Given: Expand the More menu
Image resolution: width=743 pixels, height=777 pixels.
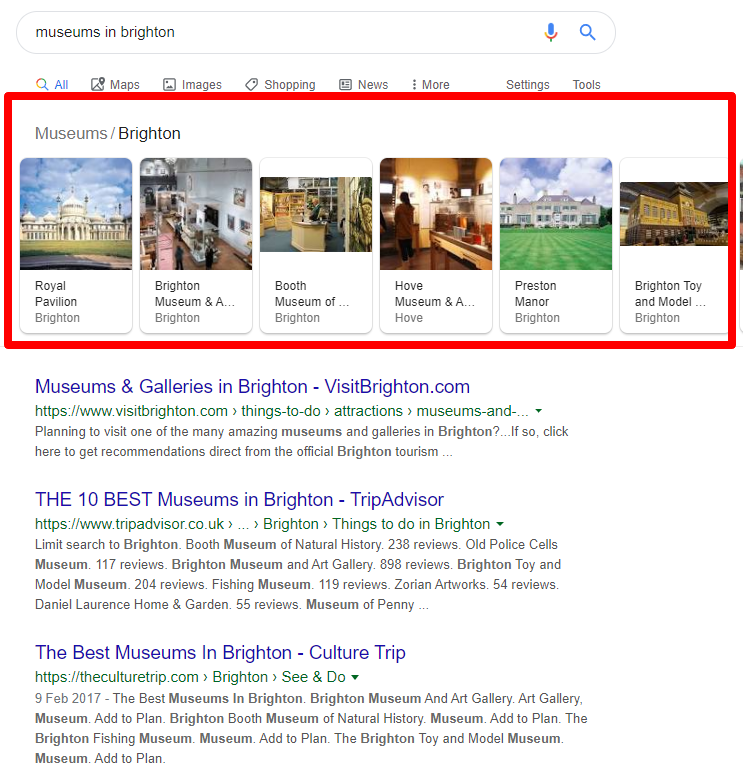Looking at the screenshot, I should [430, 85].
